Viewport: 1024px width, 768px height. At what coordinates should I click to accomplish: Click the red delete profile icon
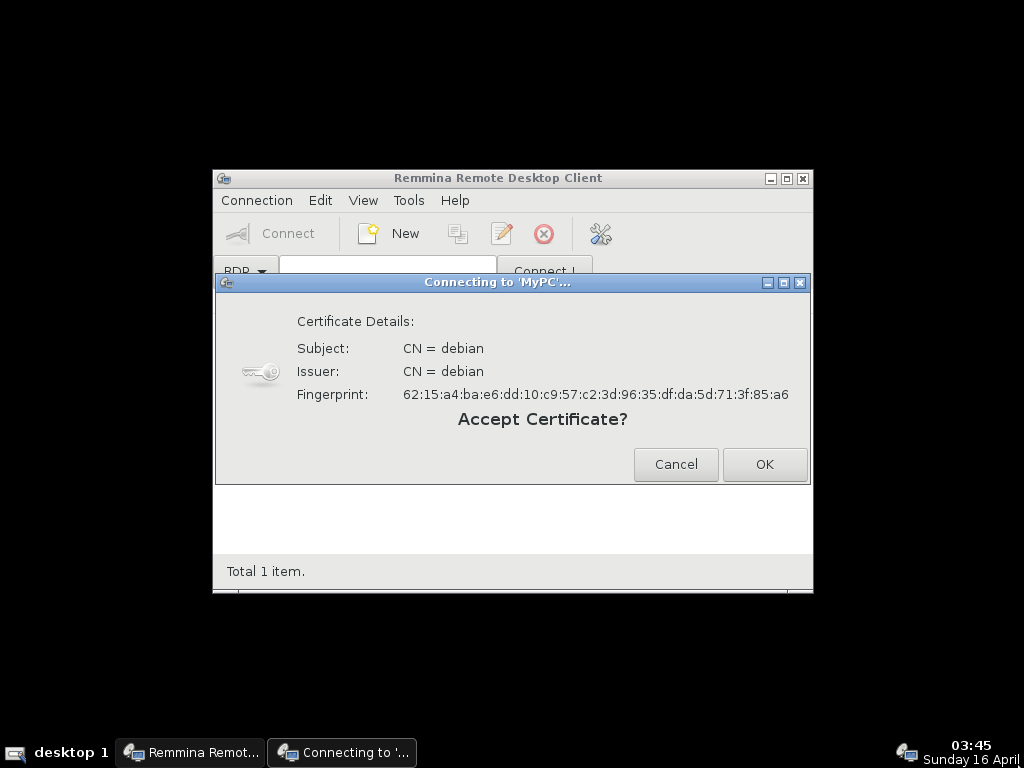click(544, 234)
